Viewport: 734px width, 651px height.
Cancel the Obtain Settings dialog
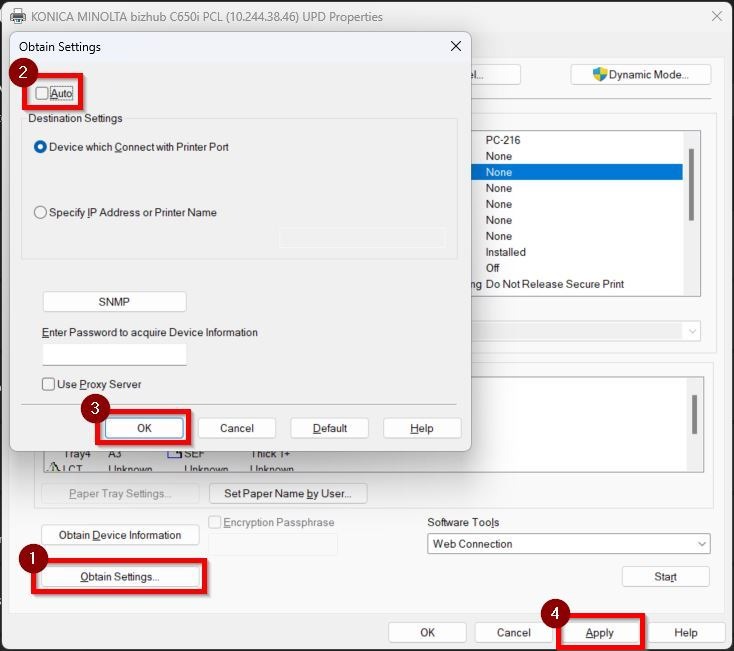pos(237,428)
